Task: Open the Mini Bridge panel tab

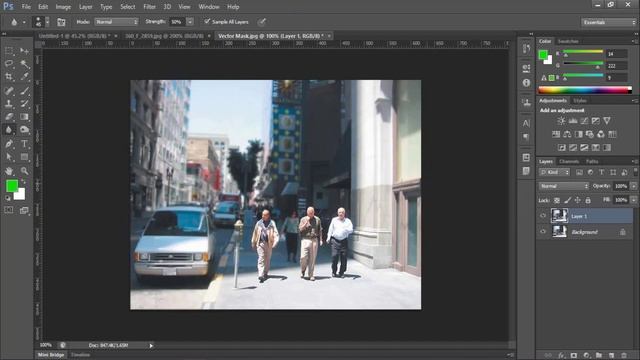Action: [x=51, y=355]
